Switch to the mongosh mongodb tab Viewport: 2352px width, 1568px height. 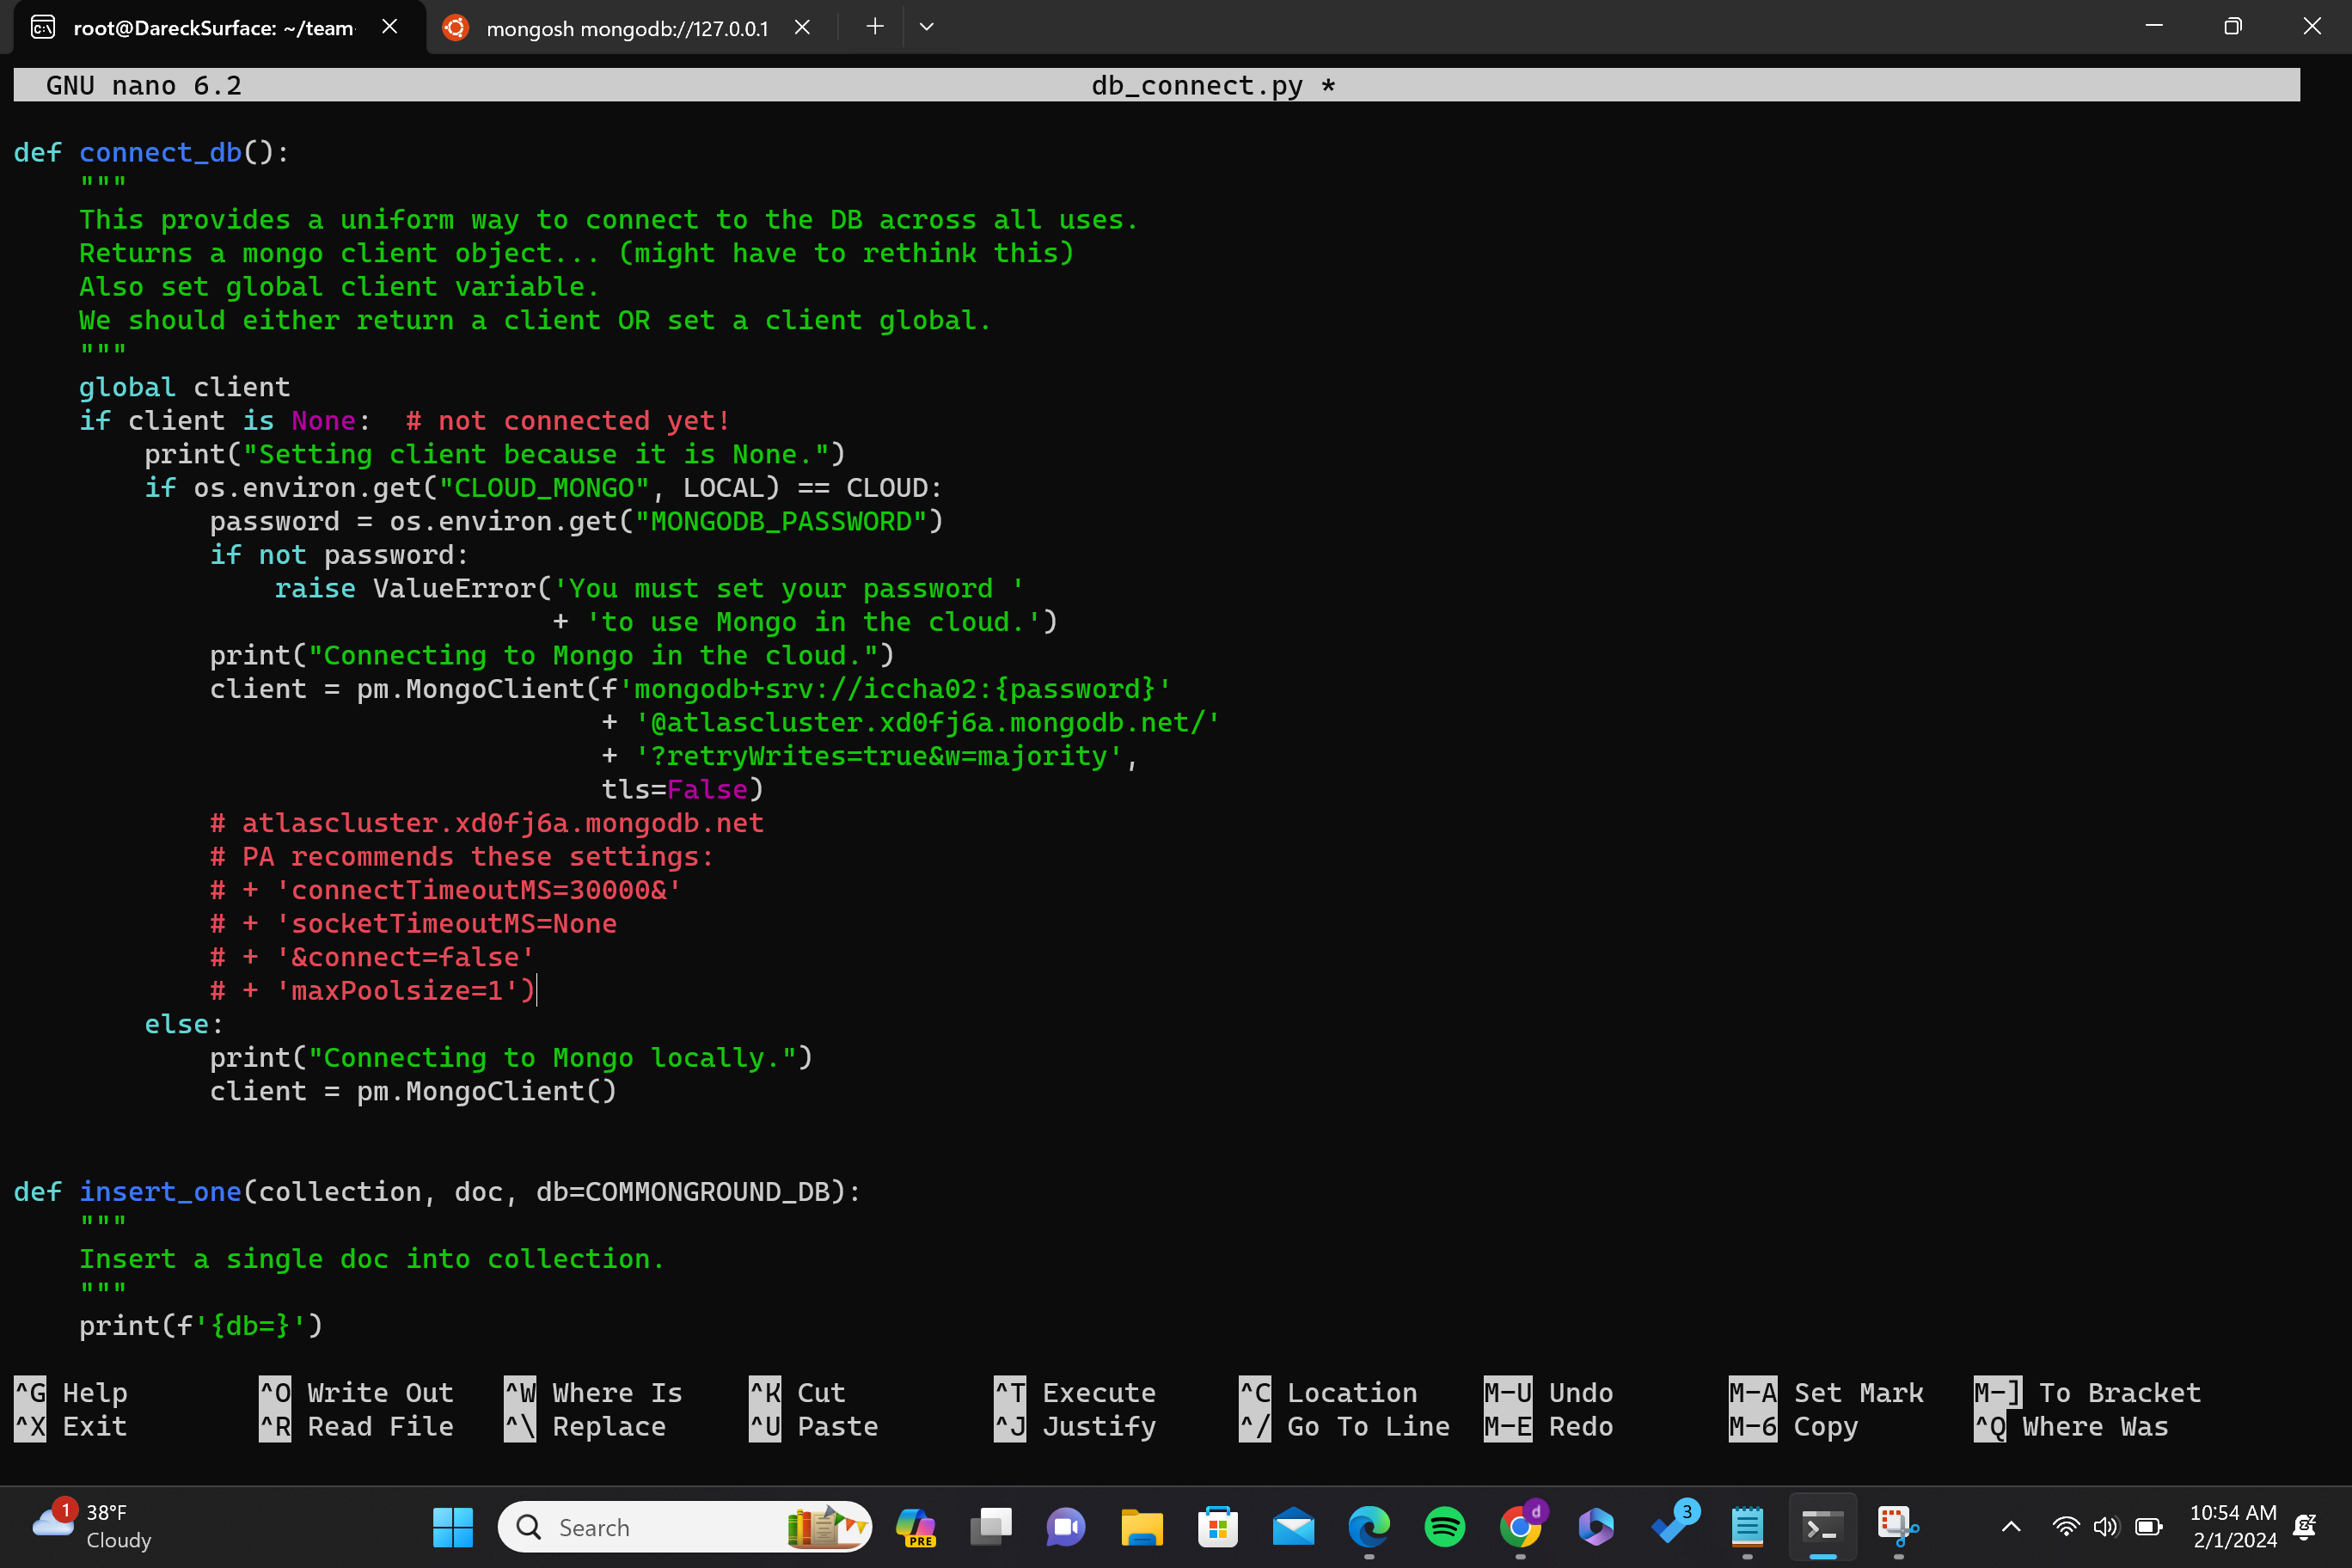click(x=626, y=28)
